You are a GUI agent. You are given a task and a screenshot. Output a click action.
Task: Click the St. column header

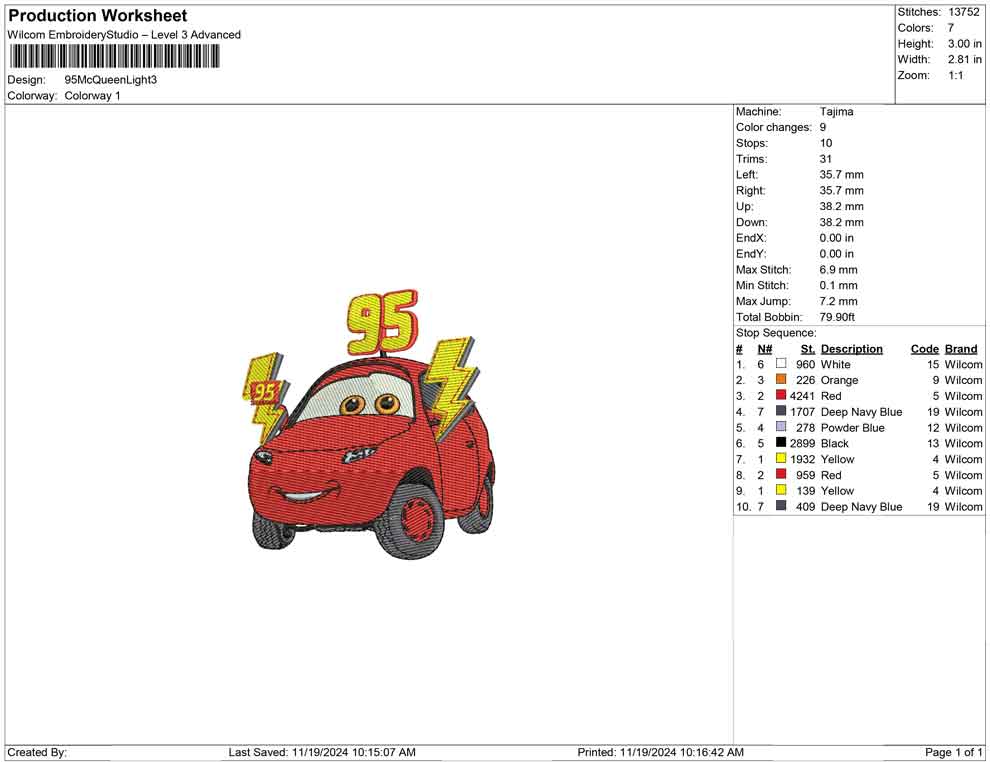808,348
